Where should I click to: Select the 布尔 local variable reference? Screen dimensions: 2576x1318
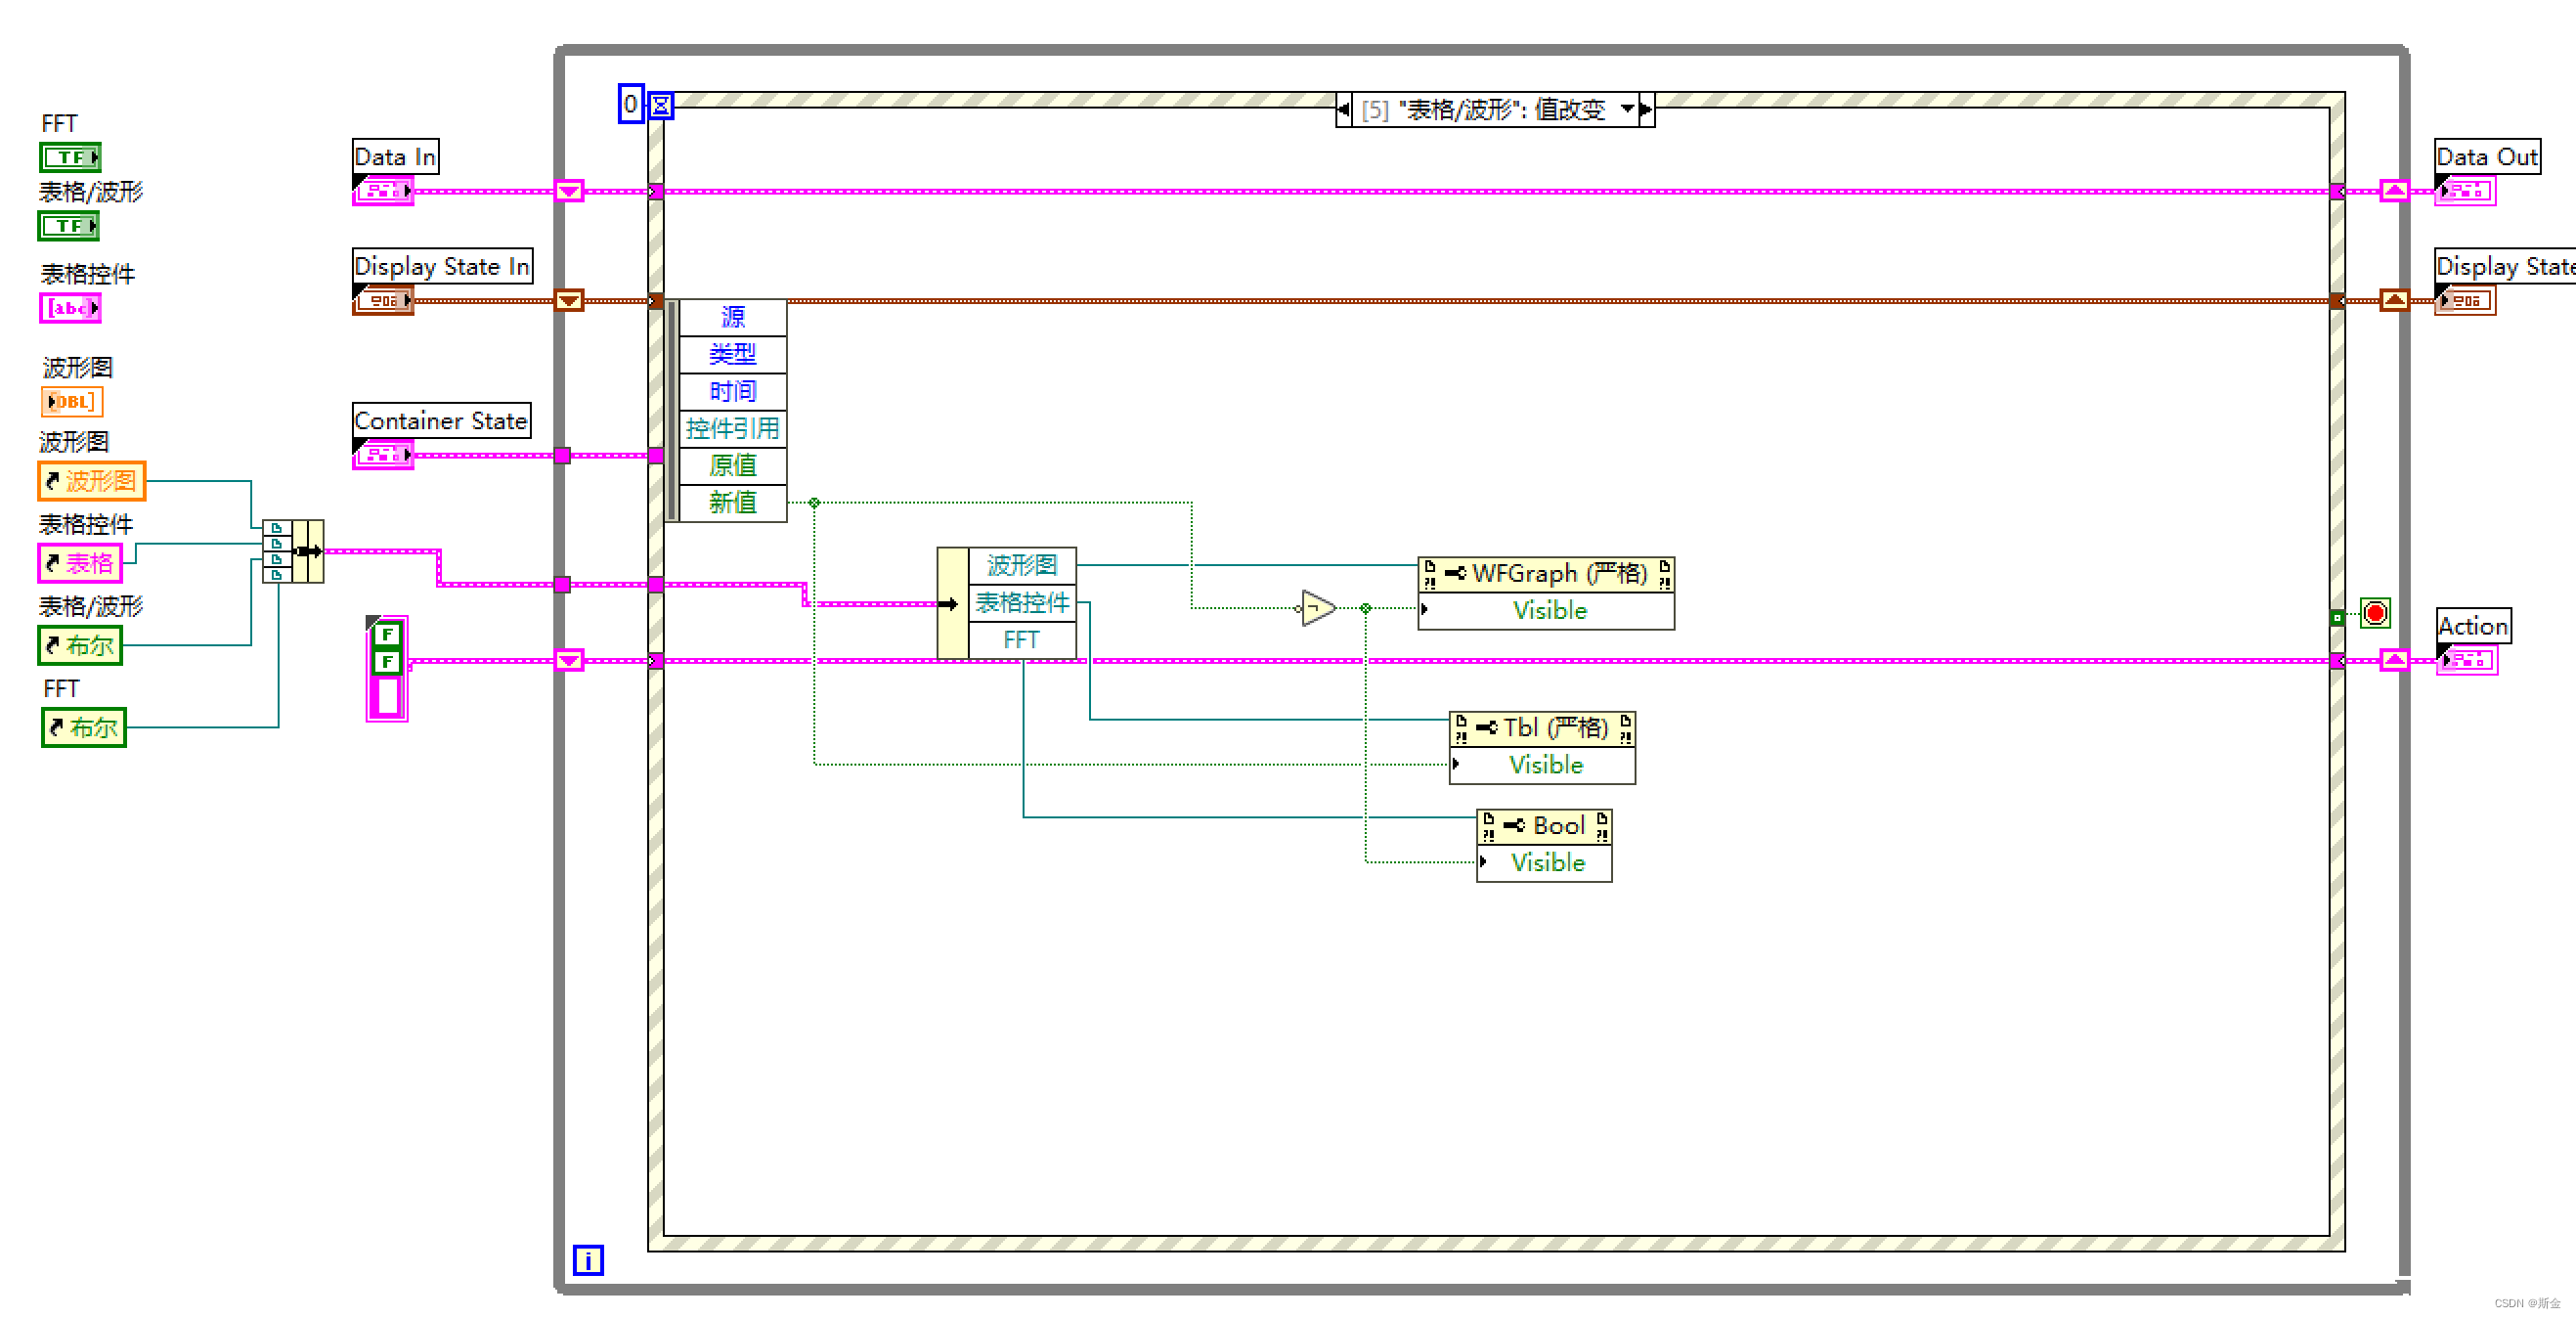click(79, 645)
